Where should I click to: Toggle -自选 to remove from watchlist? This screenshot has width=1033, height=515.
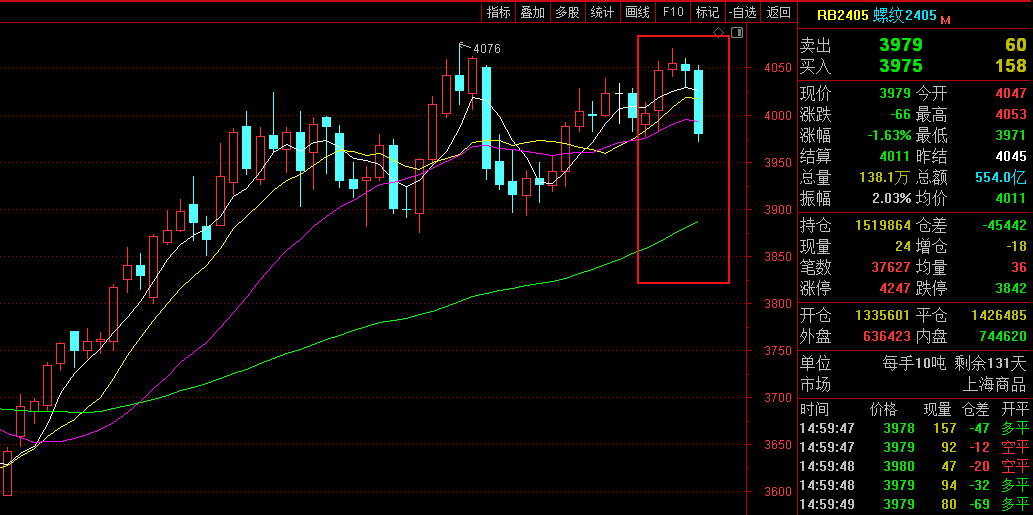point(741,12)
